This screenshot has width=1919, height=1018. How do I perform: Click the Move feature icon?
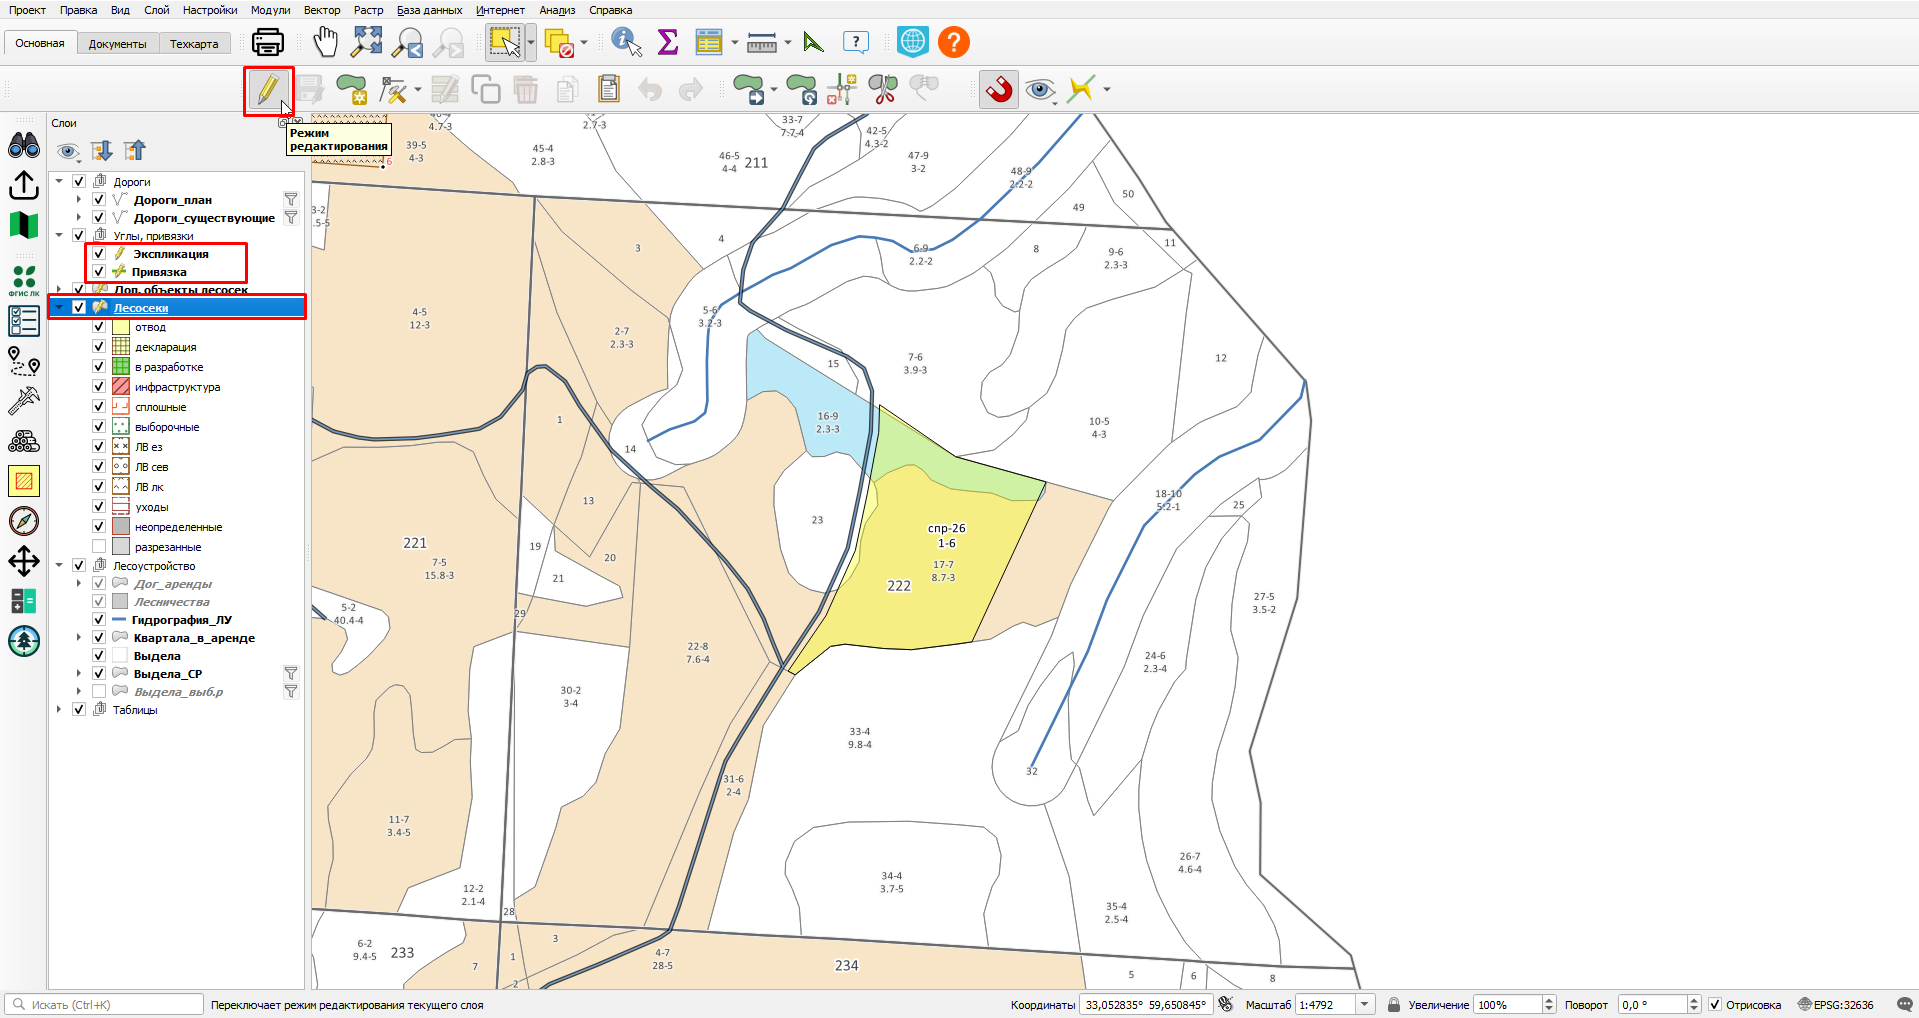pos(749,90)
